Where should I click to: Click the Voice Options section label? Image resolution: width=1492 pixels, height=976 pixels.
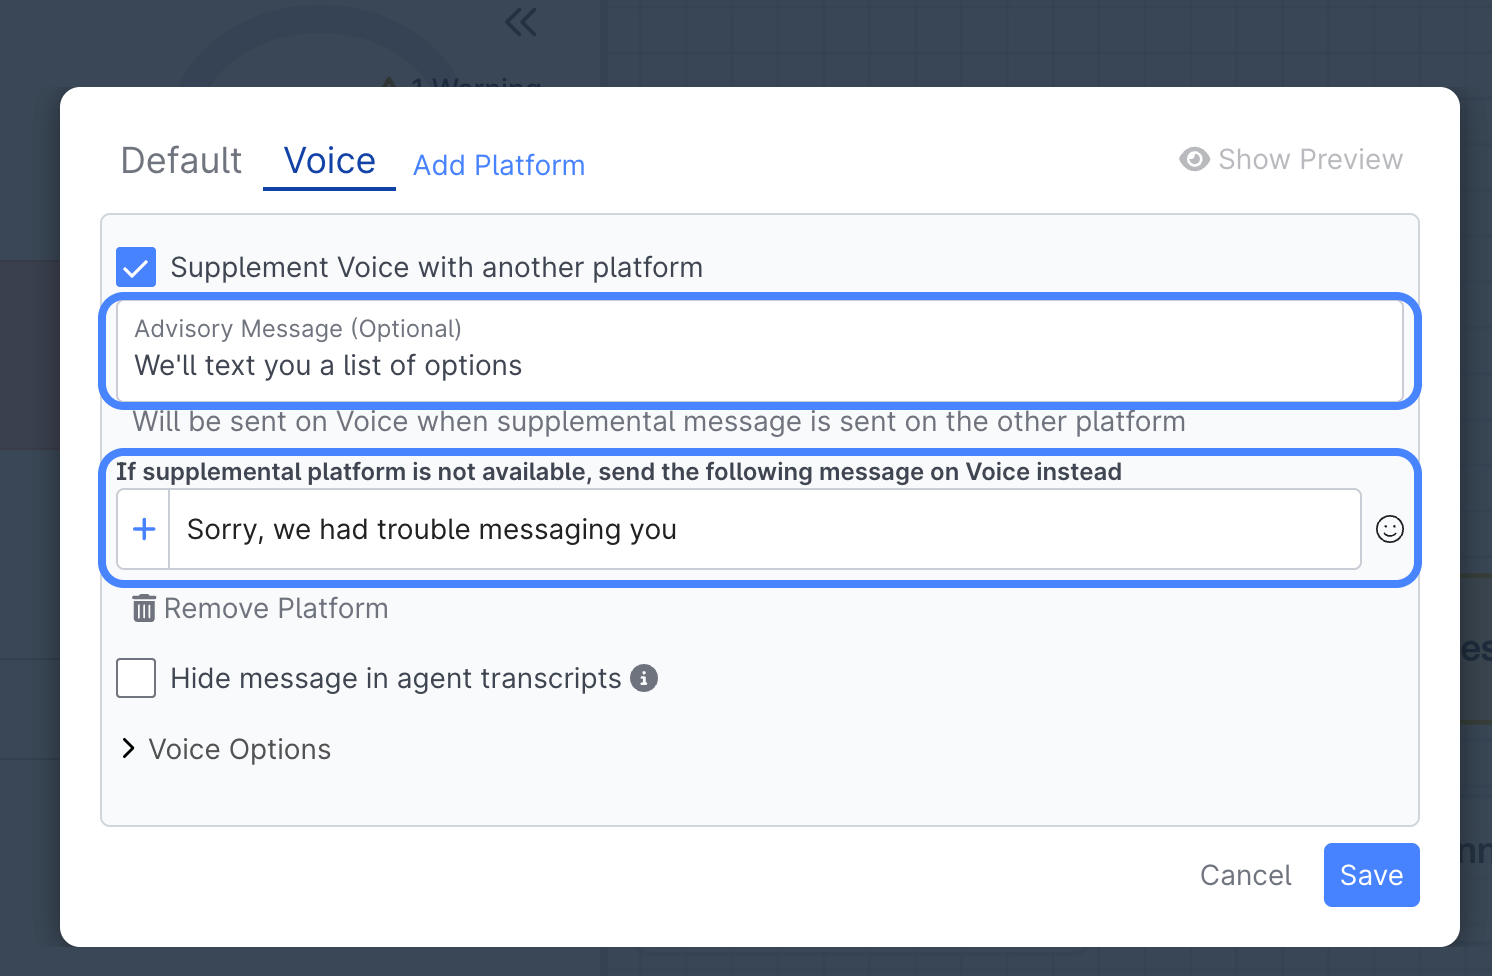(240, 749)
